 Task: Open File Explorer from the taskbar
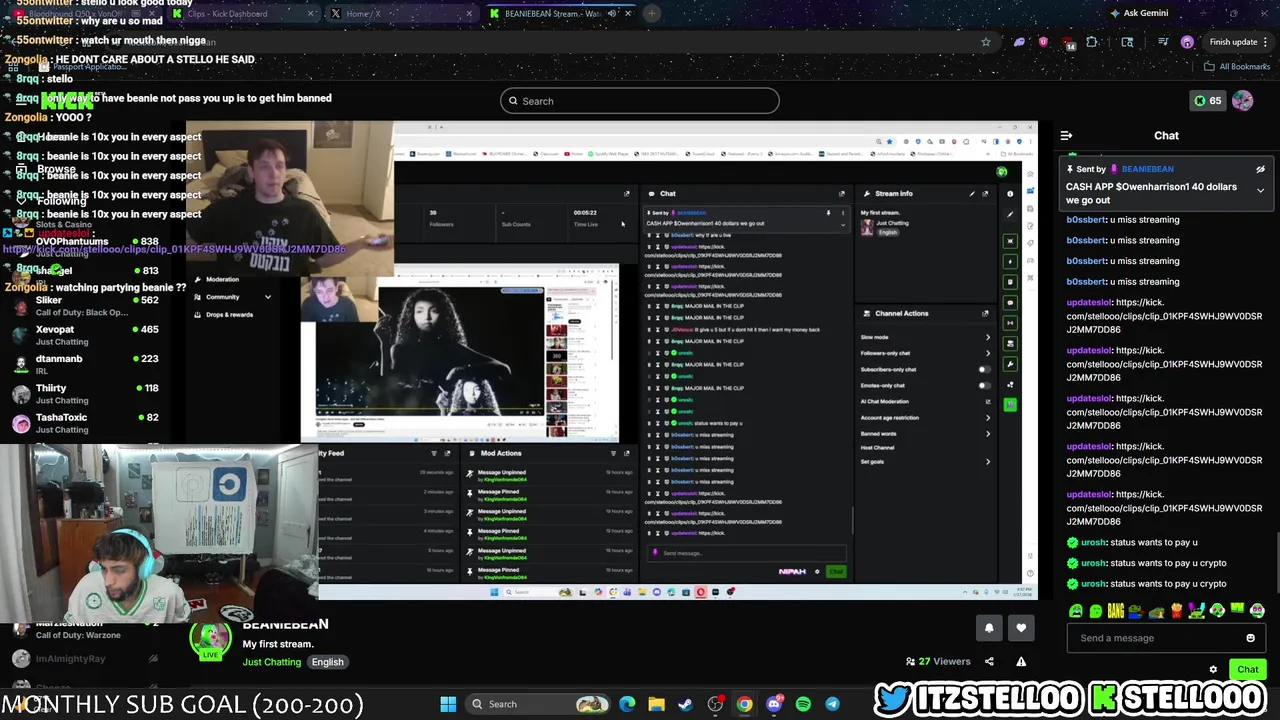656,704
